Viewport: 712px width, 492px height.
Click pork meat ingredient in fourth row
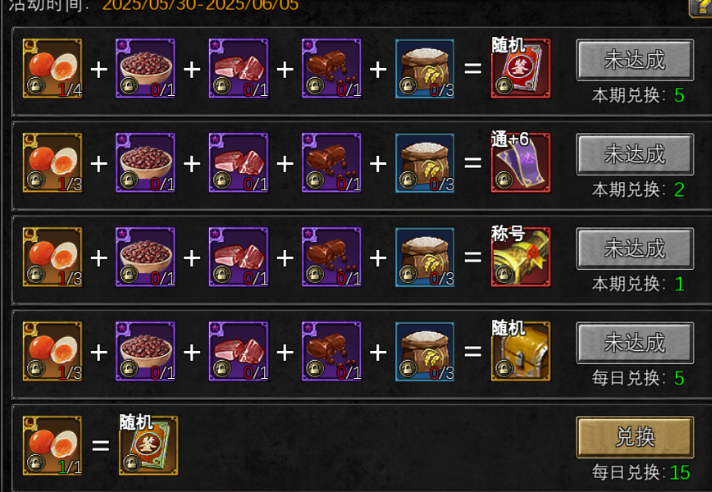coord(239,352)
